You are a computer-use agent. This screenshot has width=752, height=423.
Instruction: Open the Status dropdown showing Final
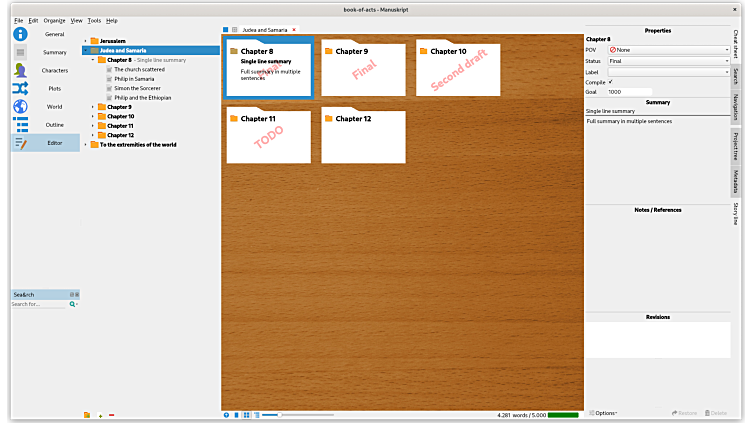(x=668, y=61)
